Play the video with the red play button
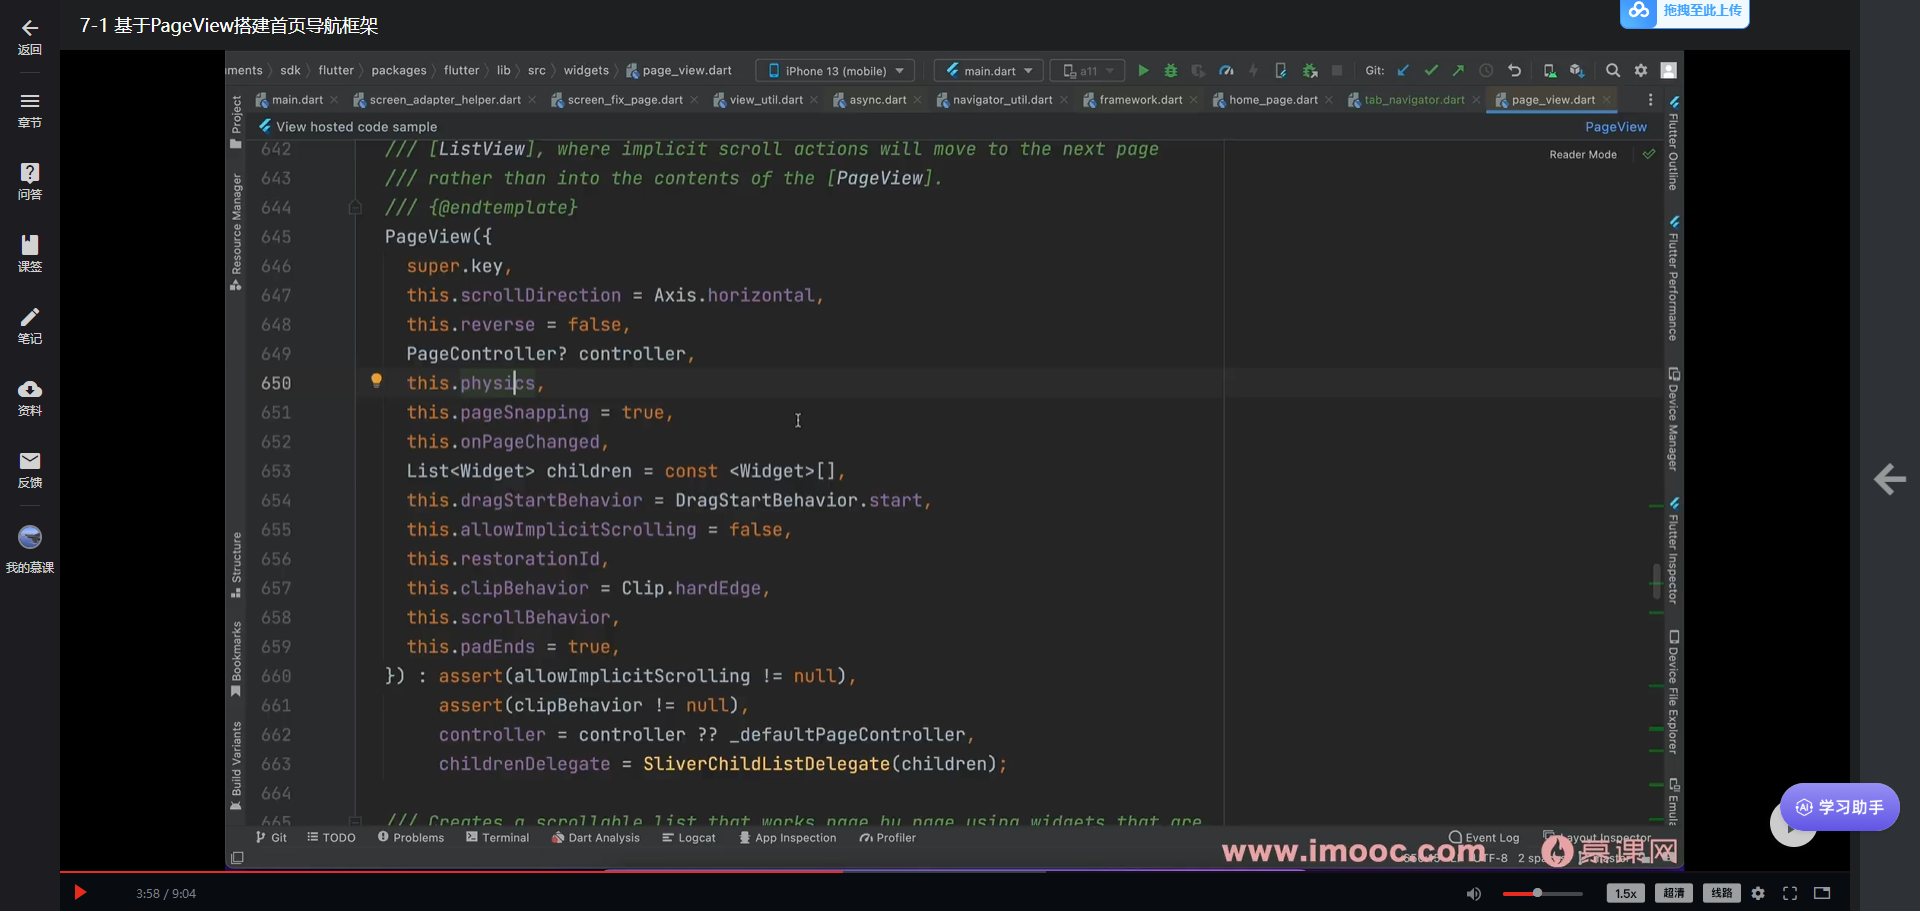1920x911 pixels. (x=80, y=893)
